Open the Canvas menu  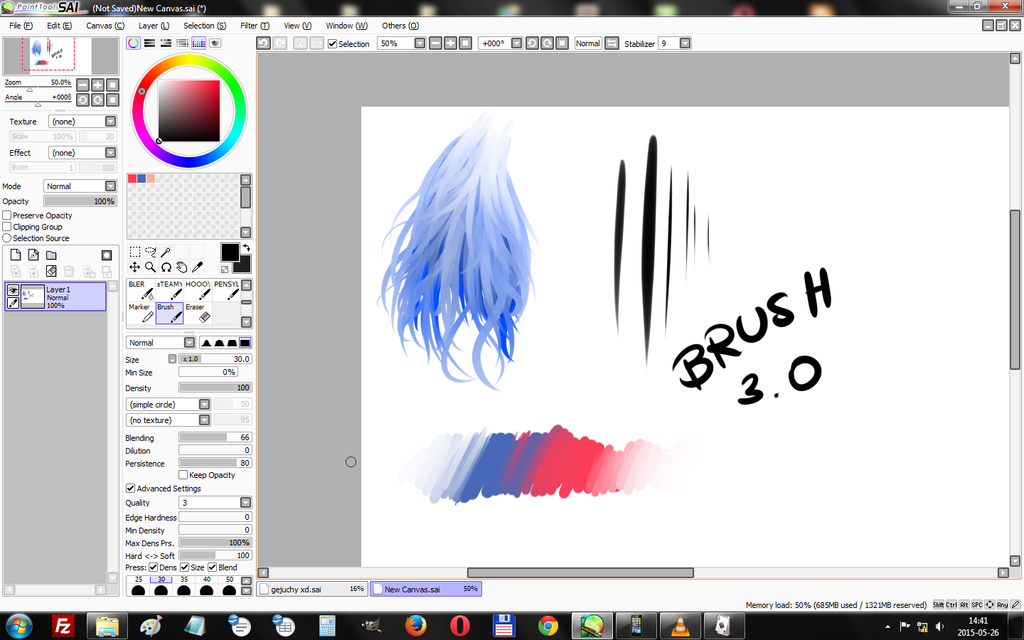point(105,25)
